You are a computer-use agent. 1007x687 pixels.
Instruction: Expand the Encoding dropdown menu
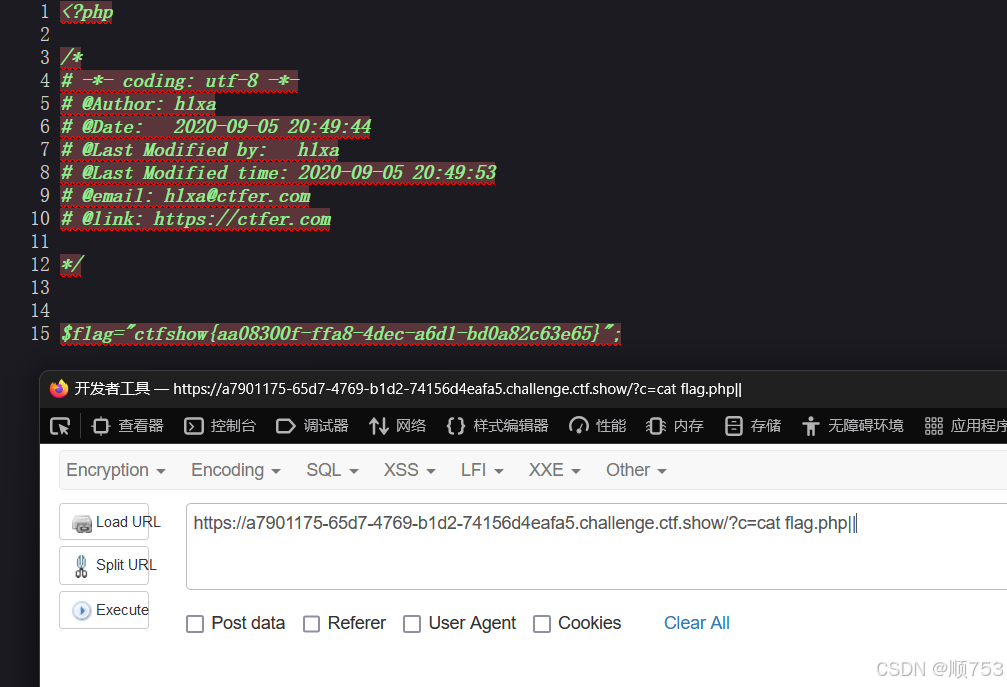coord(236,470)
